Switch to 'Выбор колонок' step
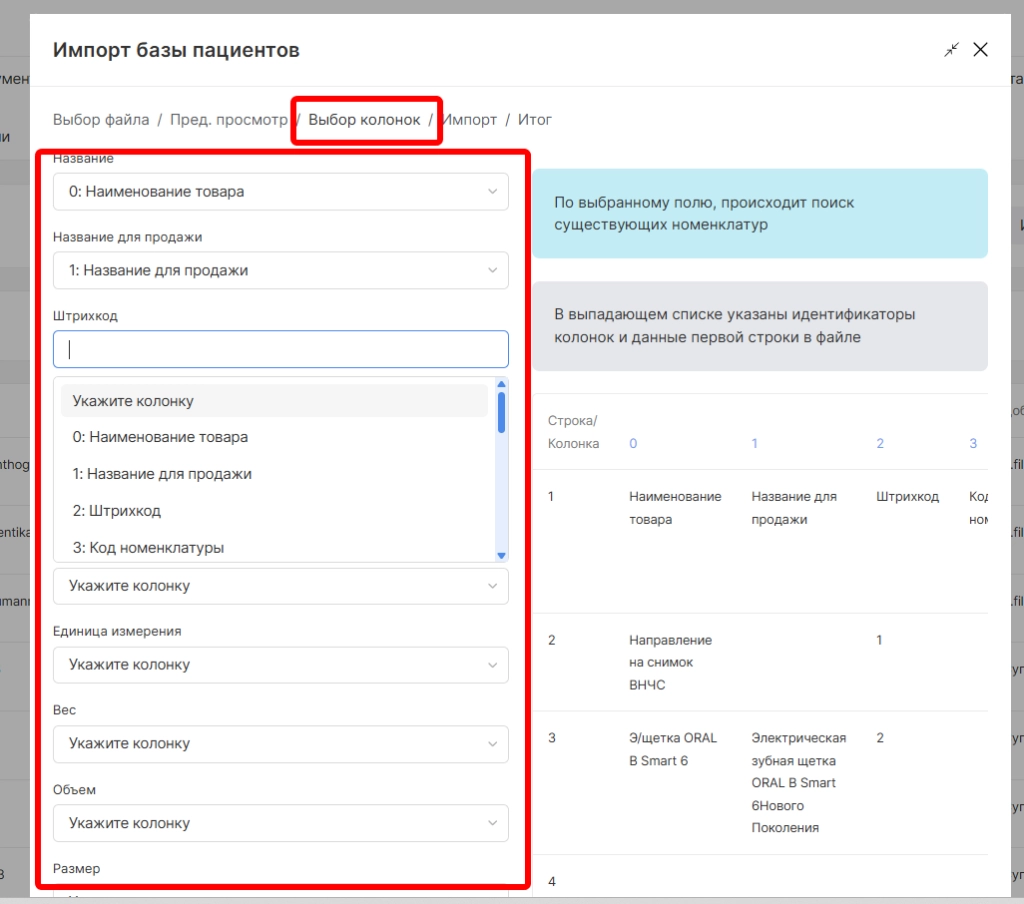The width and height of the screenshot is (1024, 904). coord(364,120)
